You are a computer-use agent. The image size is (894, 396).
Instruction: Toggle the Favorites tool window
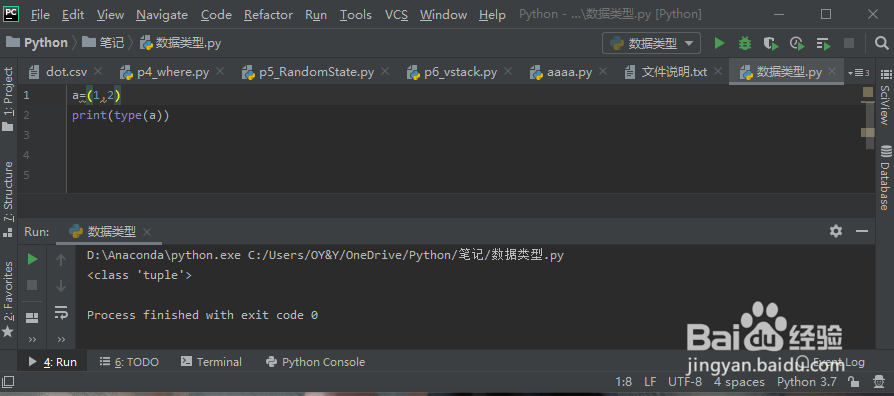point(8,299)
